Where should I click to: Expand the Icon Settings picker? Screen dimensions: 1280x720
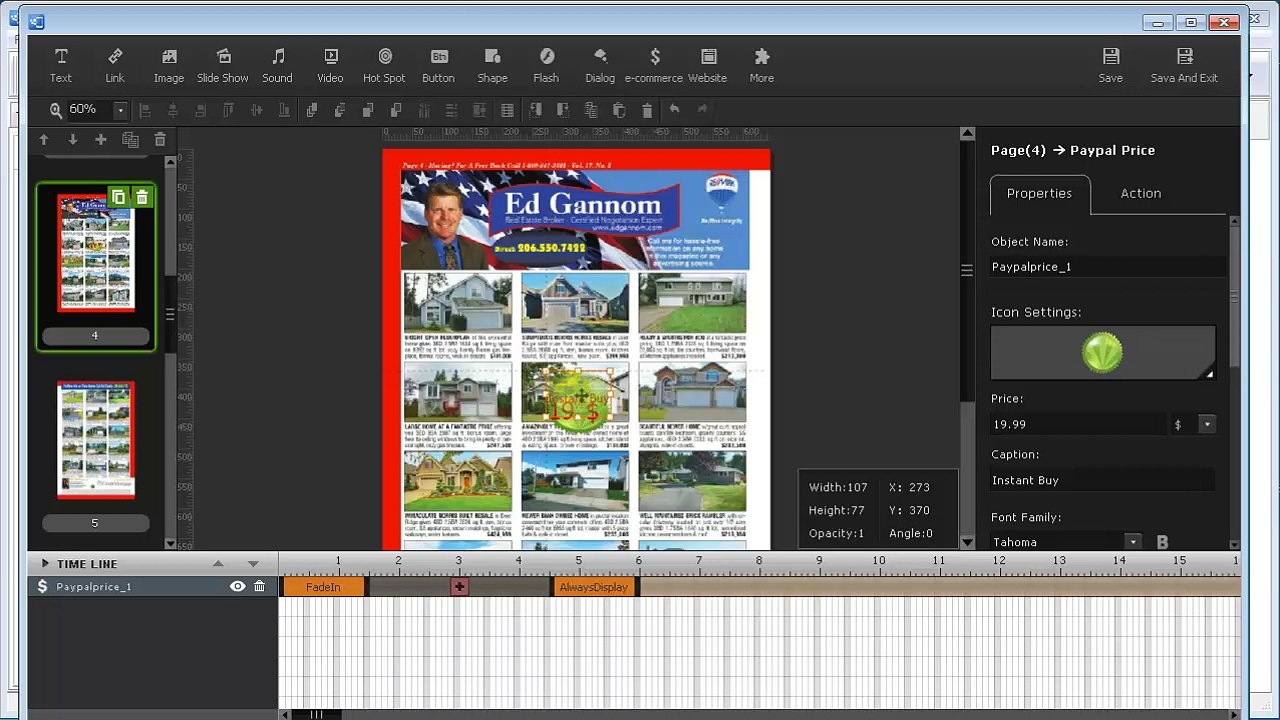click(x=1209, y=373)
